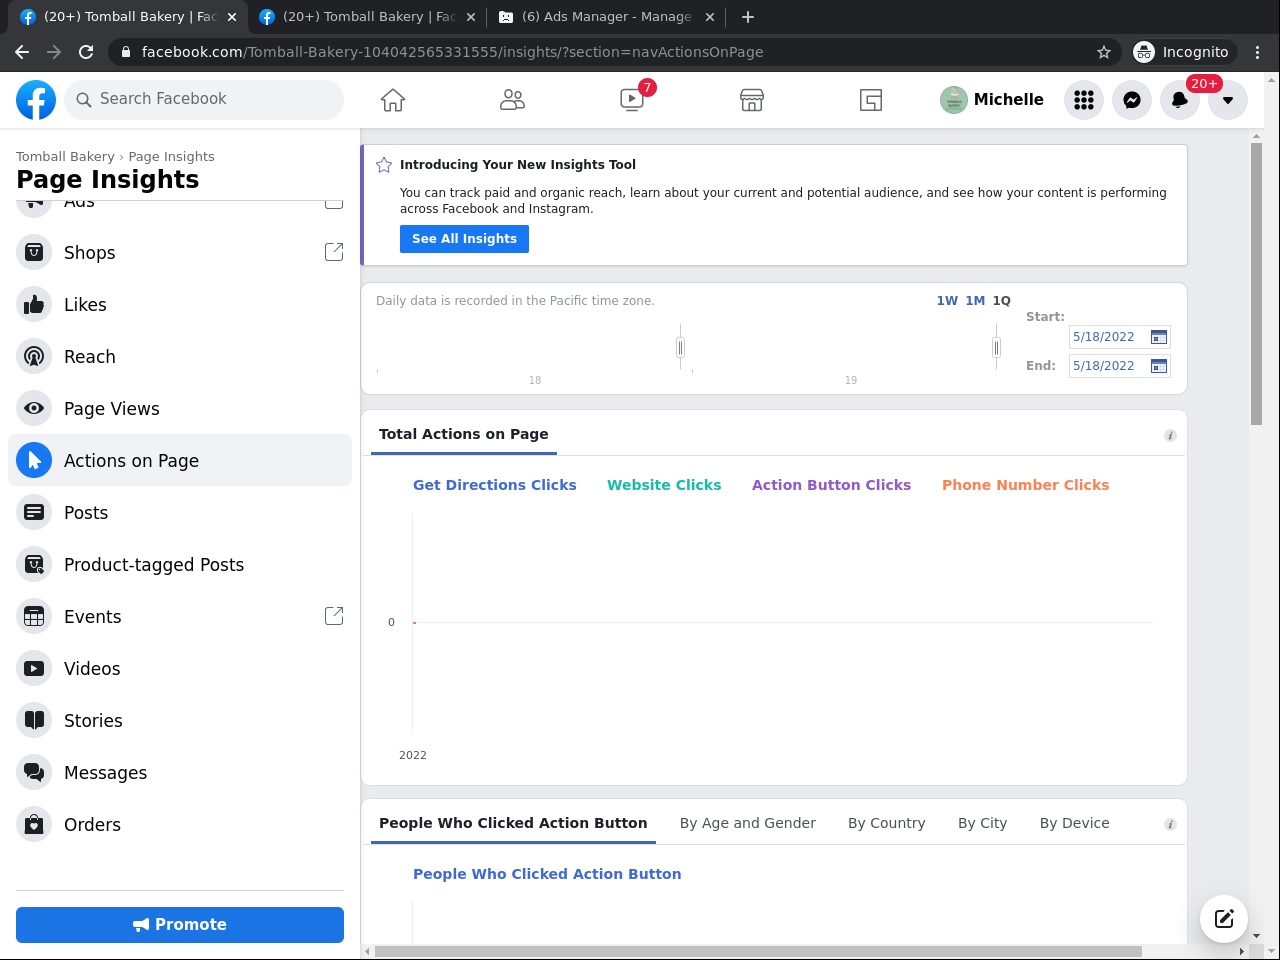
Task: Click the new message compose icon
Action: (x=1224, y=918)
